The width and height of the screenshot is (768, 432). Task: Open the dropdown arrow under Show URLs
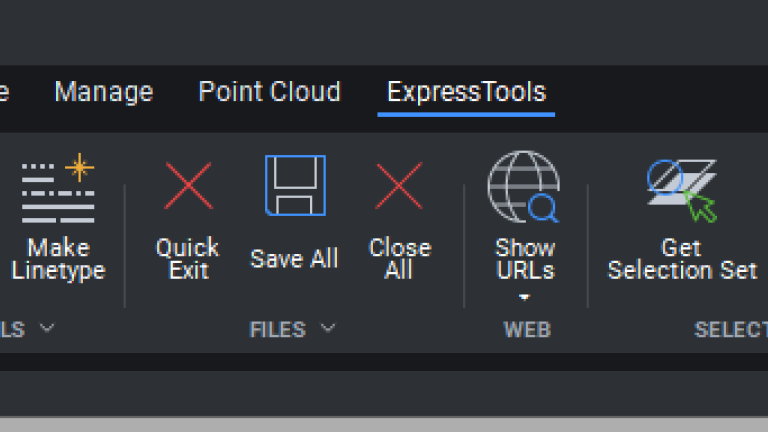[x=525, y=297]
